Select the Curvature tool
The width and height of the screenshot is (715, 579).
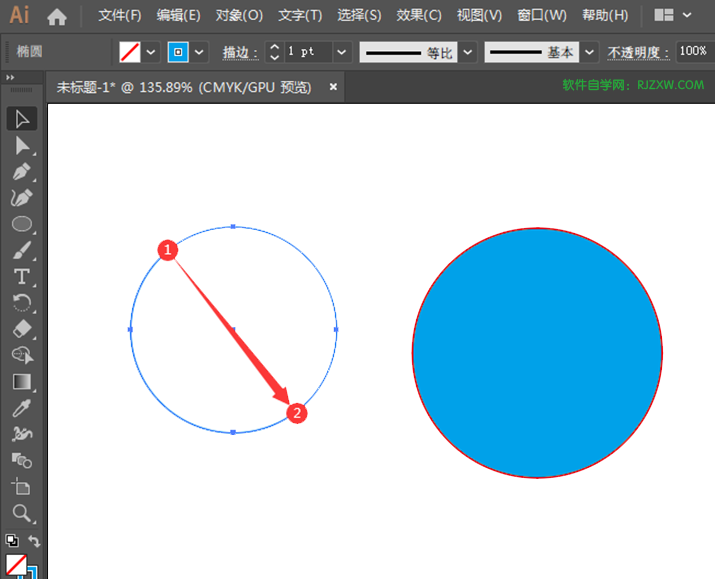point(21,198)
